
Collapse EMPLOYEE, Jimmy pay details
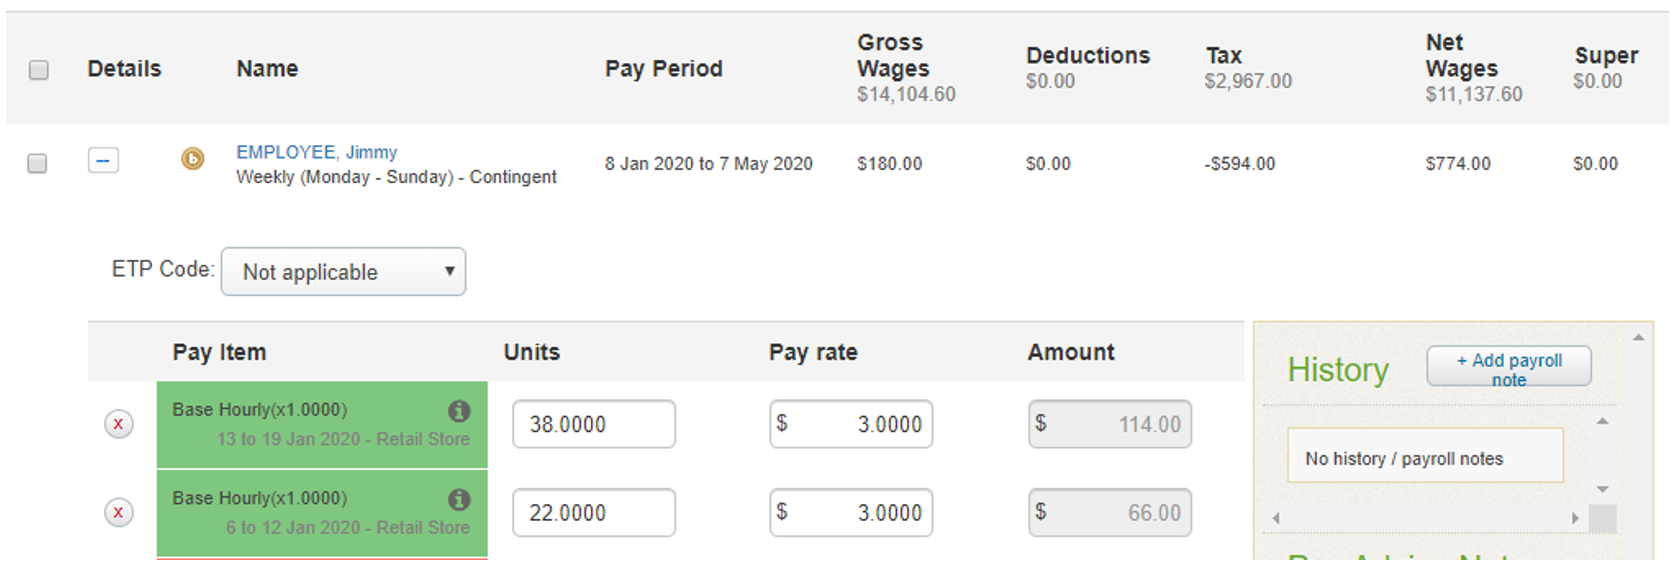[103, 160]
